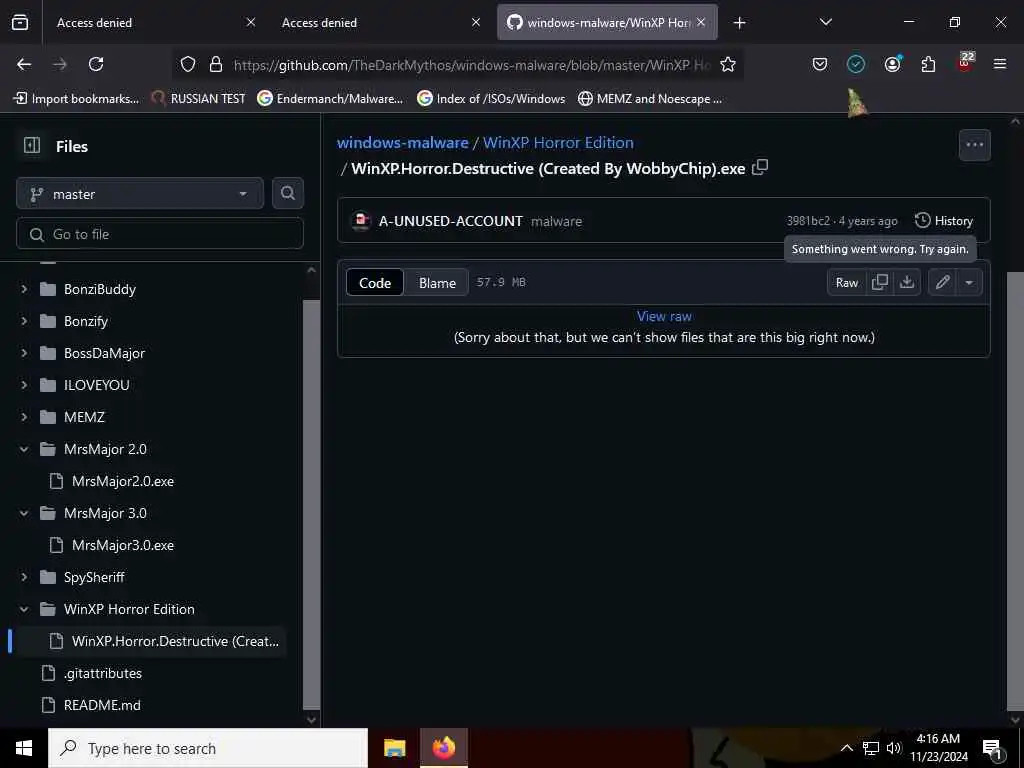Collapse the MrsMajor 3.0 folder
The width and height of the screenshot is (1024, 768).
[x=24, y=513]
